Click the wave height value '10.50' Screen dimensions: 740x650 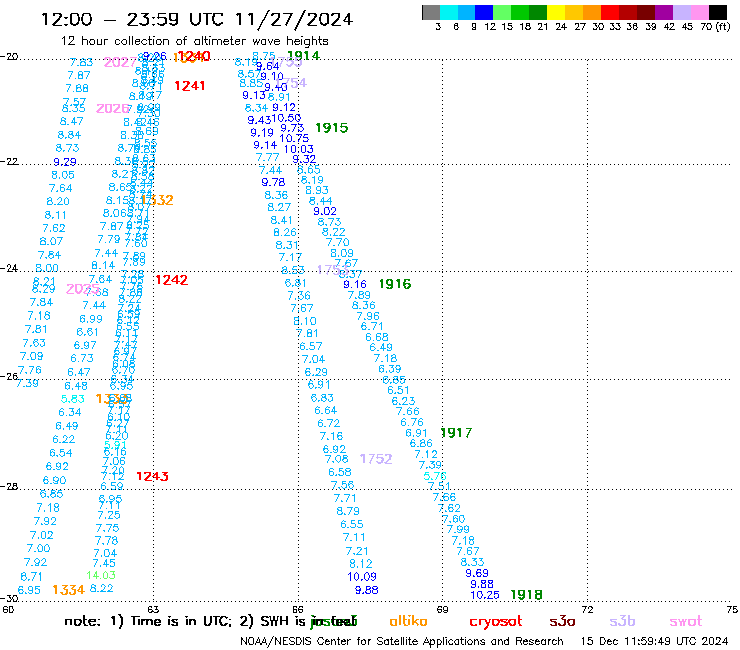pyautogui.click(x=286, y=118)
